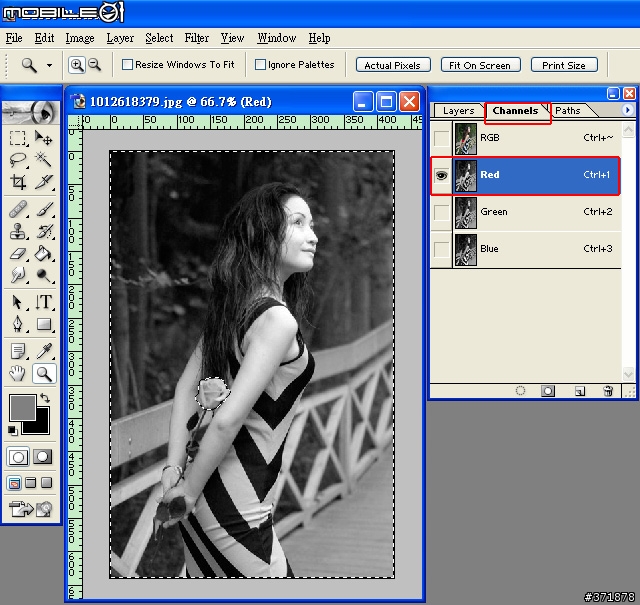This screenshot has height=605, width=640.
Task: Swap foreground and background colors
Action: pos(45,398)
